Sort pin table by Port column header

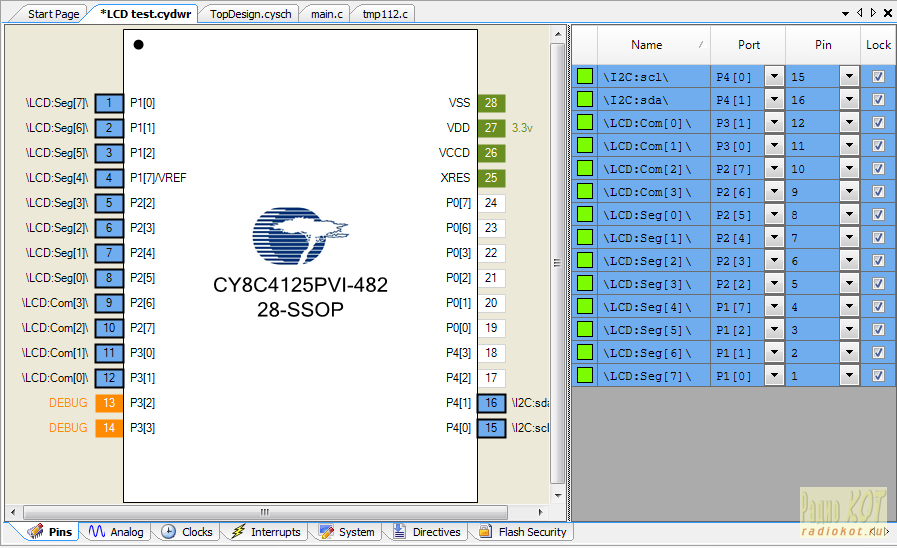pos(748,45)
